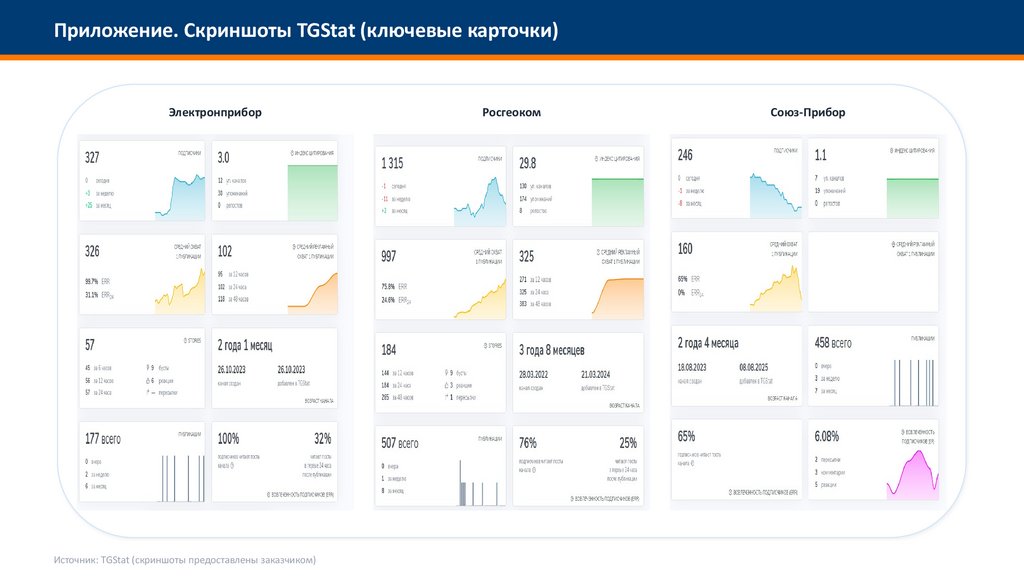Click Росгеоком citation index 29.8

point(528,163)
